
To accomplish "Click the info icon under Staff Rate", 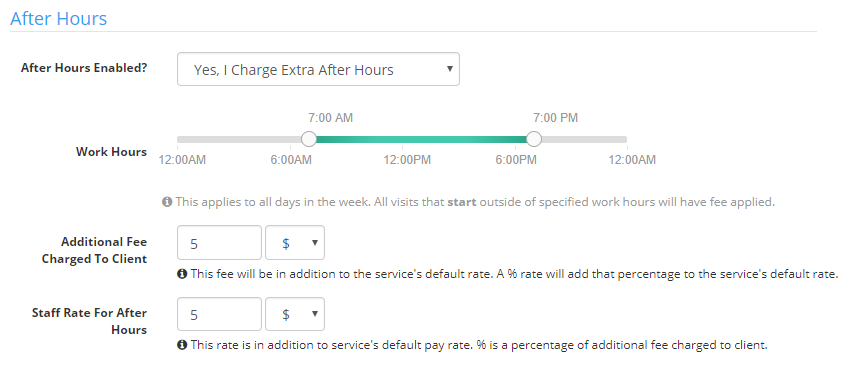I will [182, 345].
